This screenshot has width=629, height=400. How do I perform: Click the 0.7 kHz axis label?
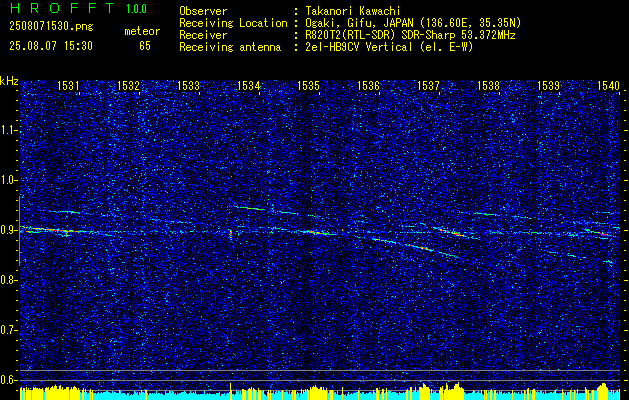click(x=7, y=330)
